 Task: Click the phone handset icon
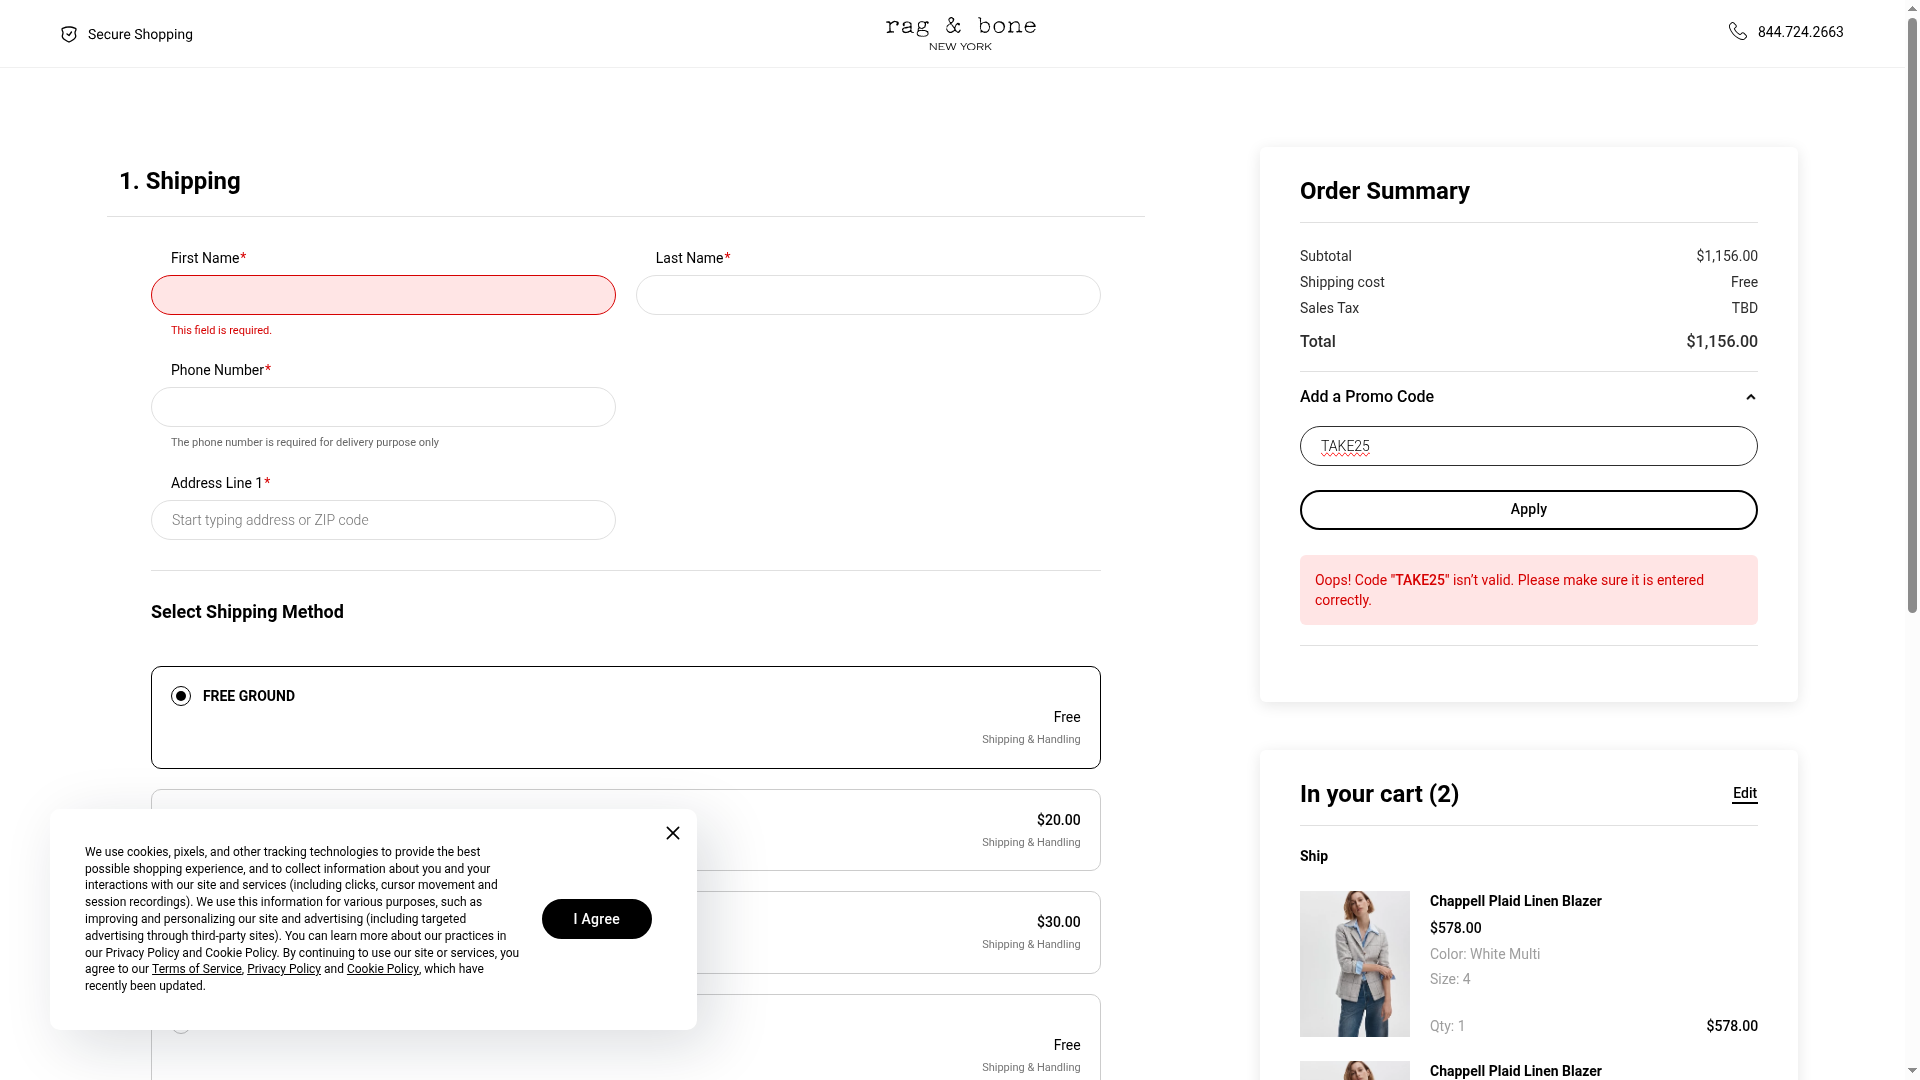pos(1738,32)
